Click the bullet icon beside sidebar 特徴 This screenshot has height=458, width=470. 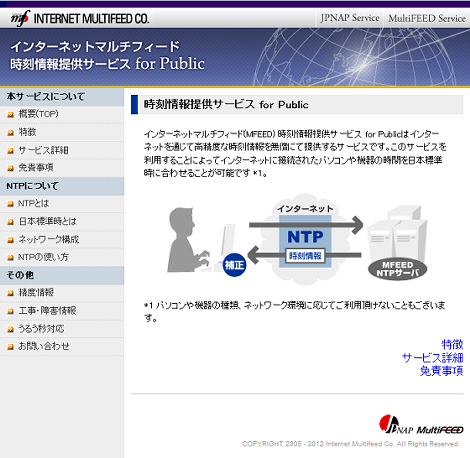click(x=11, y=133)
